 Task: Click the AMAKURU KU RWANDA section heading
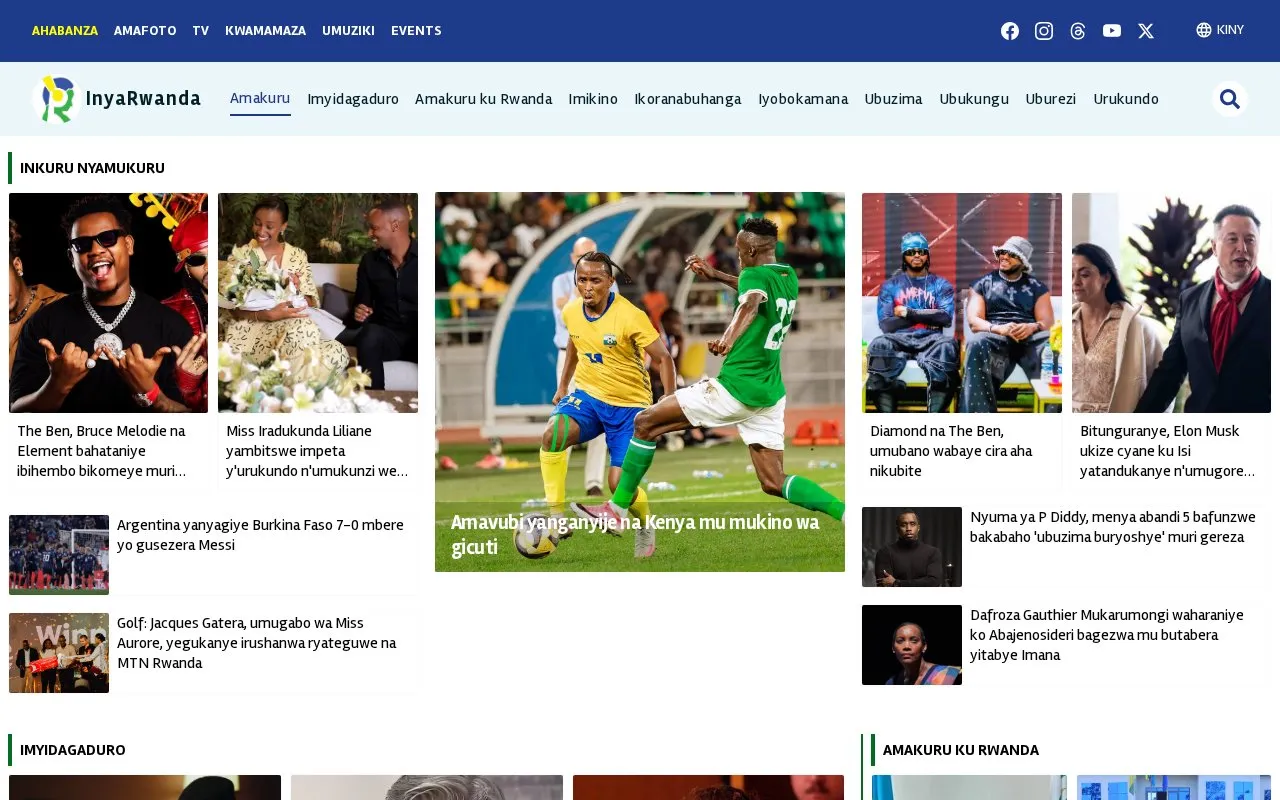click(x=961, y=750)
